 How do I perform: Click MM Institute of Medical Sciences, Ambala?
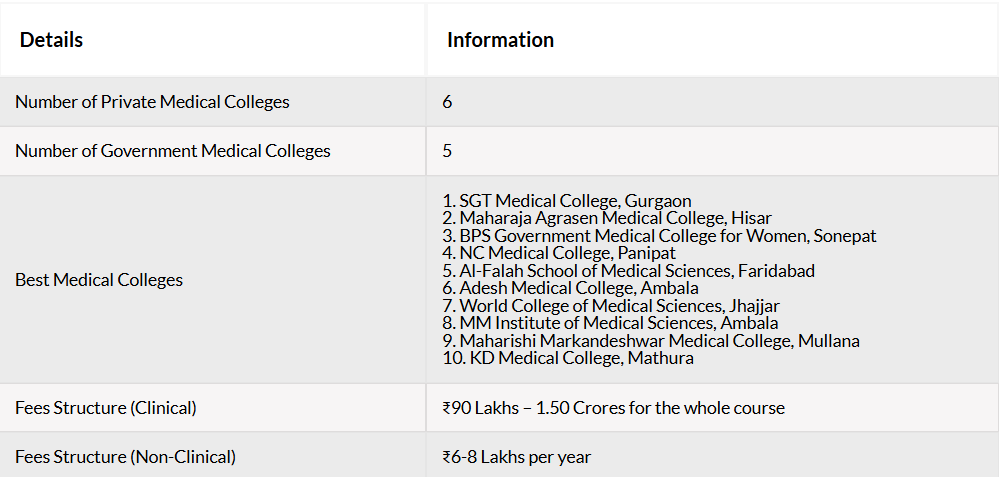pyautogui.click(x=610, y=323)
